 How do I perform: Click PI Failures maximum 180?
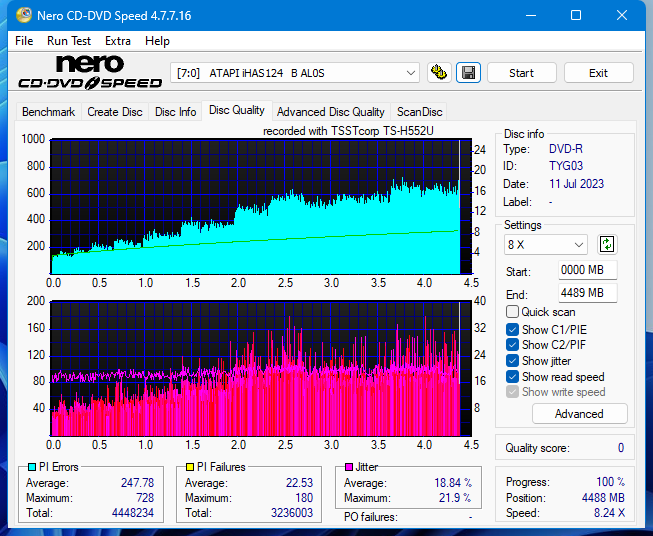304,498
